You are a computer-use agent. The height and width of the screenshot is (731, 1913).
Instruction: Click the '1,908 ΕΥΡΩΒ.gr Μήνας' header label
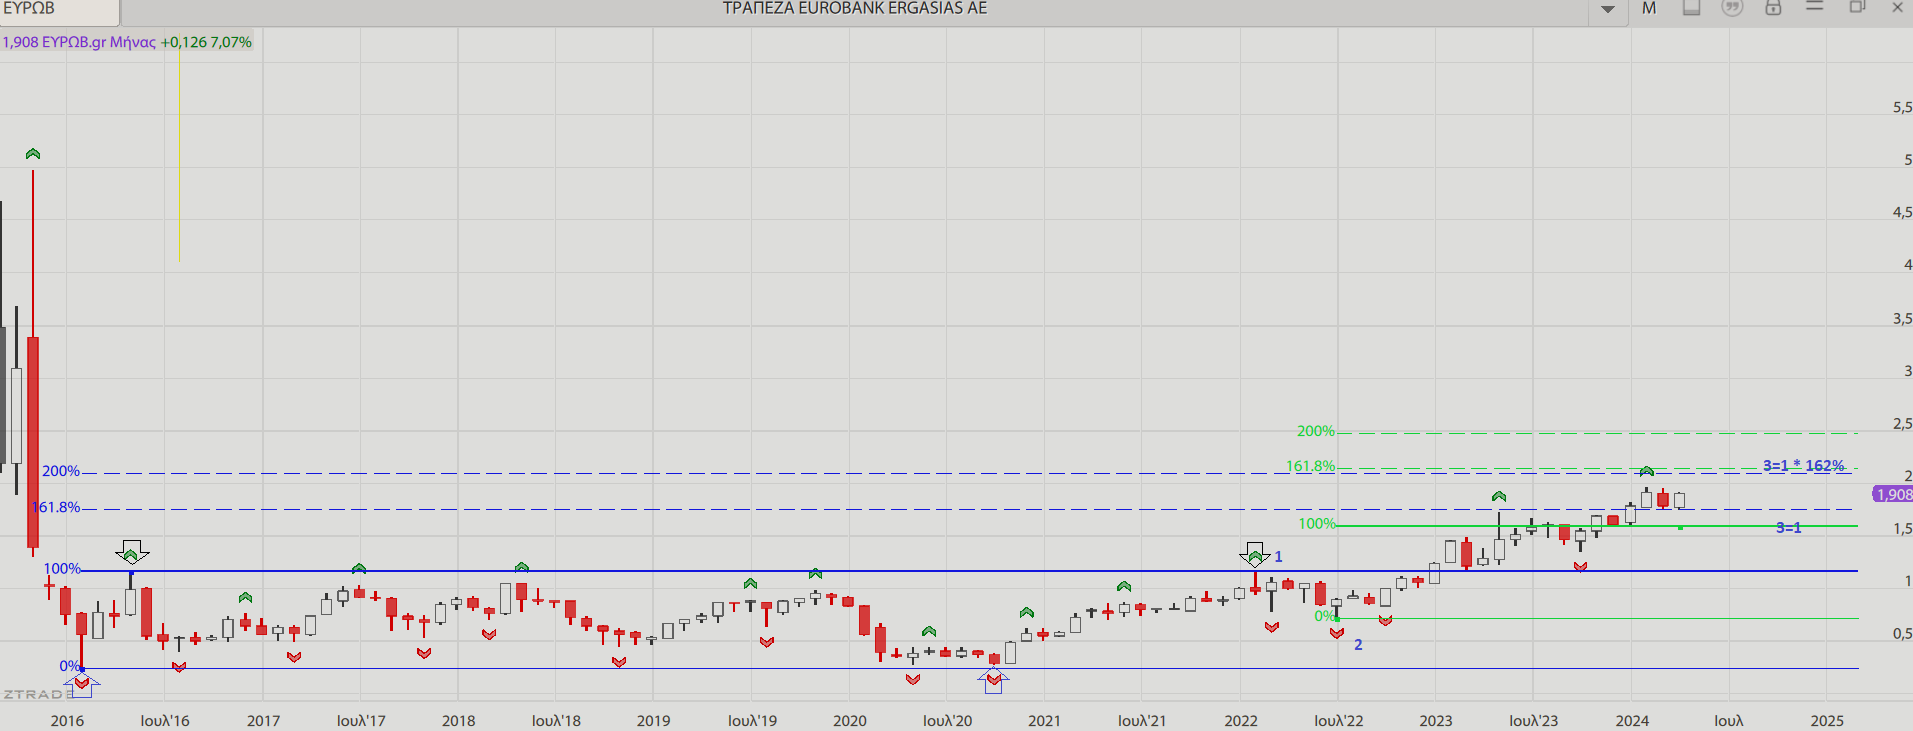[79, 42]
